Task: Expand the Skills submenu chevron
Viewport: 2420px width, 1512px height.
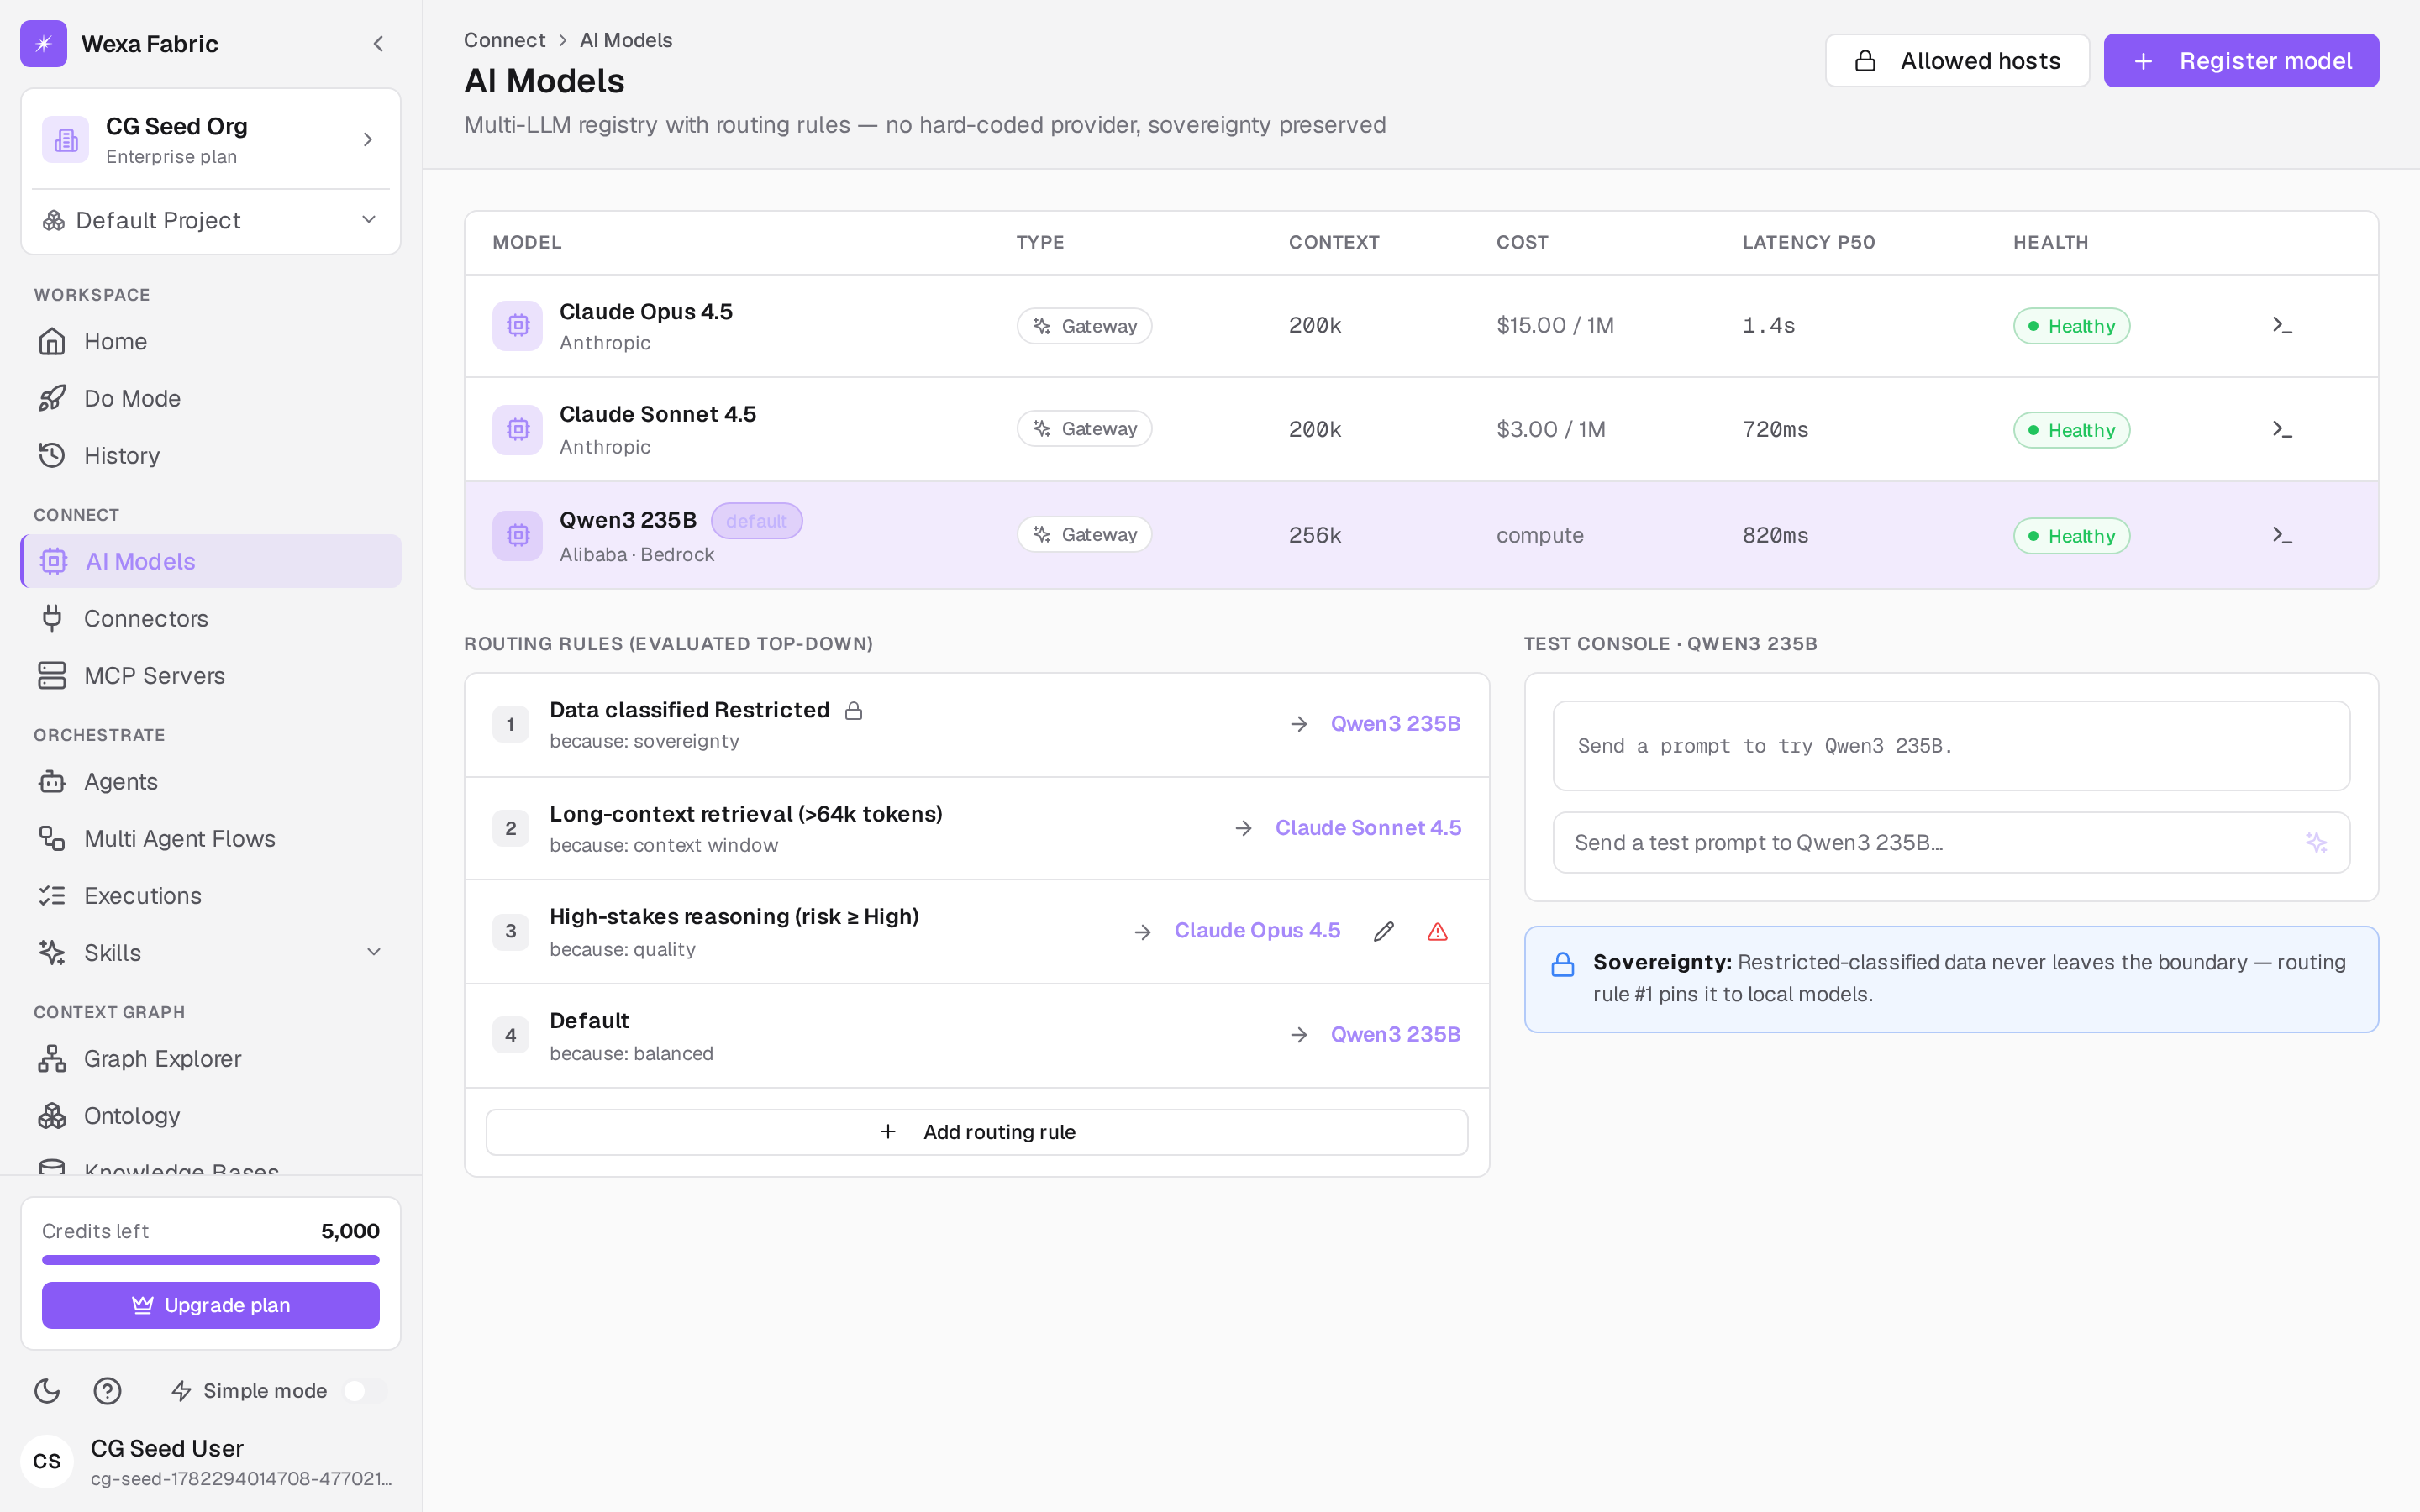Action: (374, 952)
